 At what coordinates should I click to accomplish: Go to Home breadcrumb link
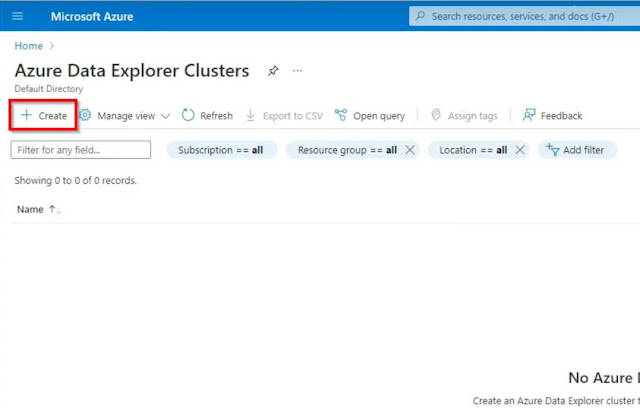[29, 46]
